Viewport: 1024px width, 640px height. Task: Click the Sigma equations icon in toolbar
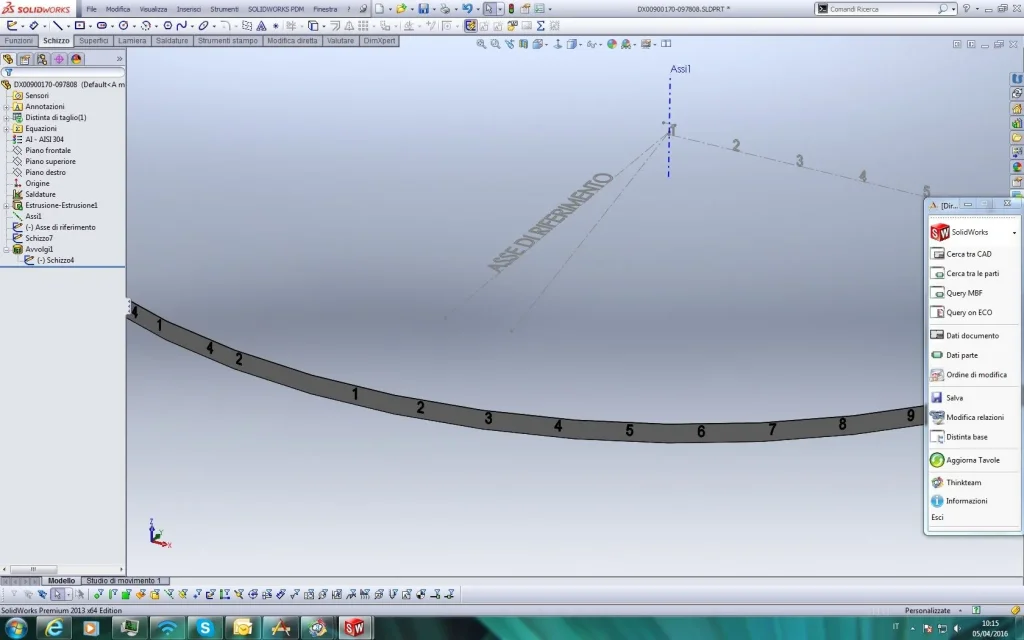point(541,25)
